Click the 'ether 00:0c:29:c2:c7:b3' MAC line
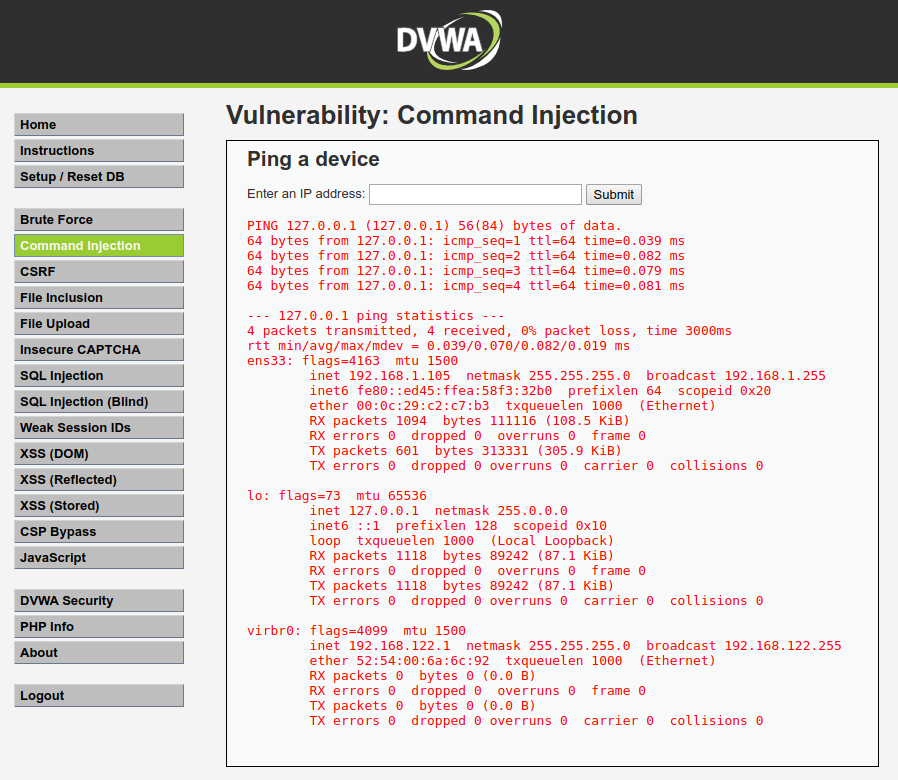The image size is (898, 780). (x=513, y=405)
